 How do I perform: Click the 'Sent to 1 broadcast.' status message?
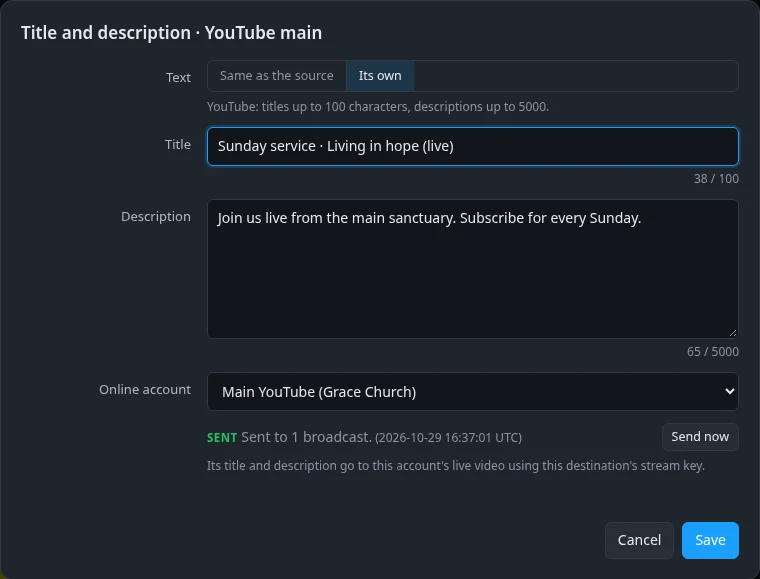(306, 437)
